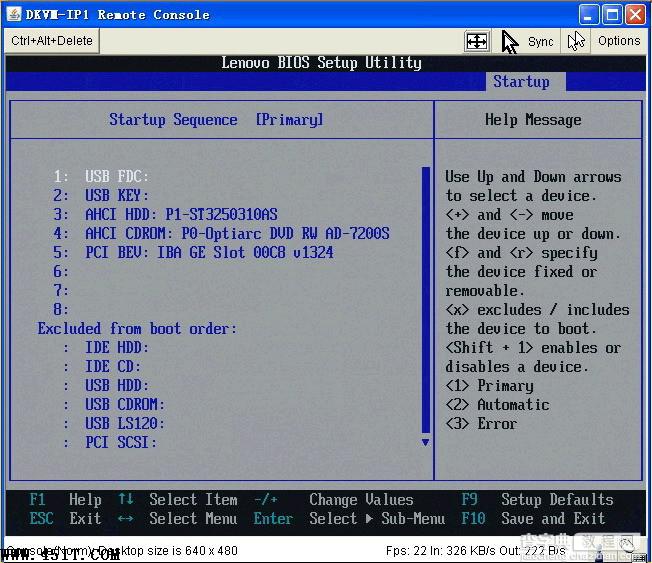Click the Ctrl+Alt+Delete button

(x=52, y=41)
